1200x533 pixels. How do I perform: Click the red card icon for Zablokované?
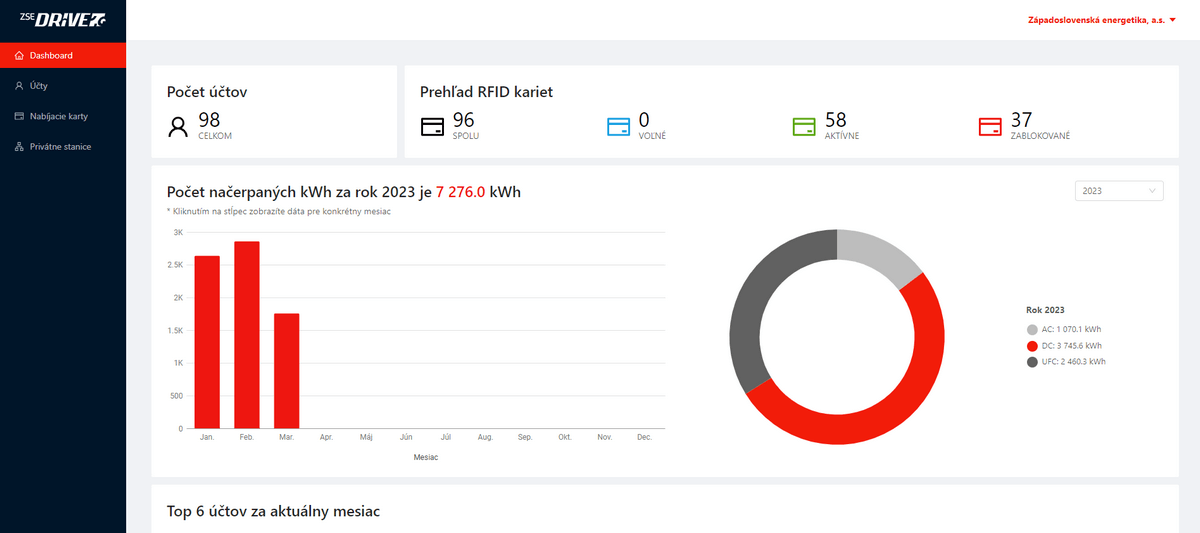991,127
